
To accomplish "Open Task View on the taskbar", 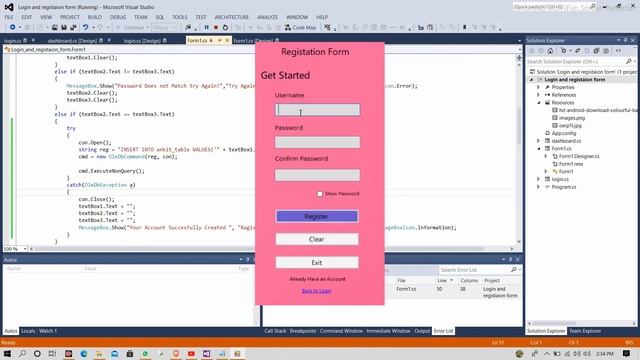I will (x=52, y=353).
